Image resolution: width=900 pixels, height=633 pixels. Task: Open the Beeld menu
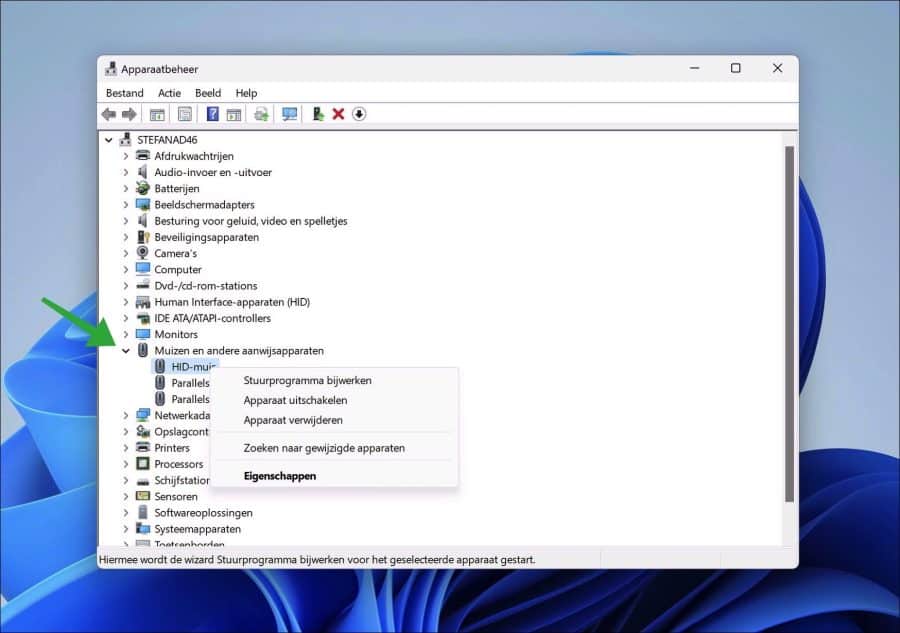click(208, 93)
